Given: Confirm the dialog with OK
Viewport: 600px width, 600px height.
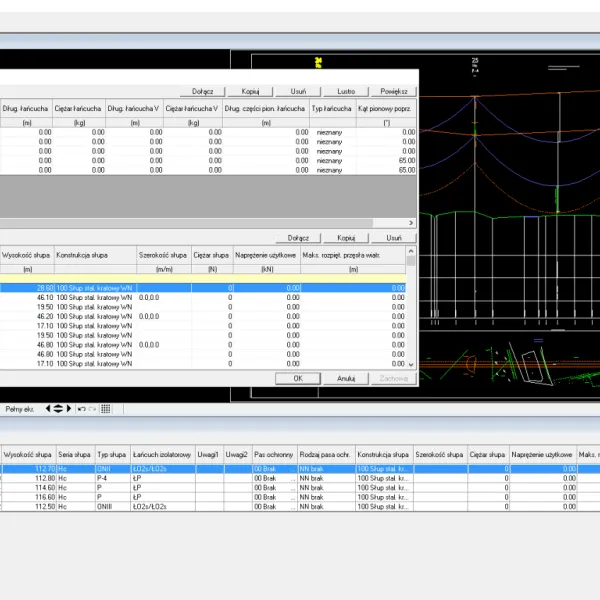Looking at the screenshot, I should [298, 379].
